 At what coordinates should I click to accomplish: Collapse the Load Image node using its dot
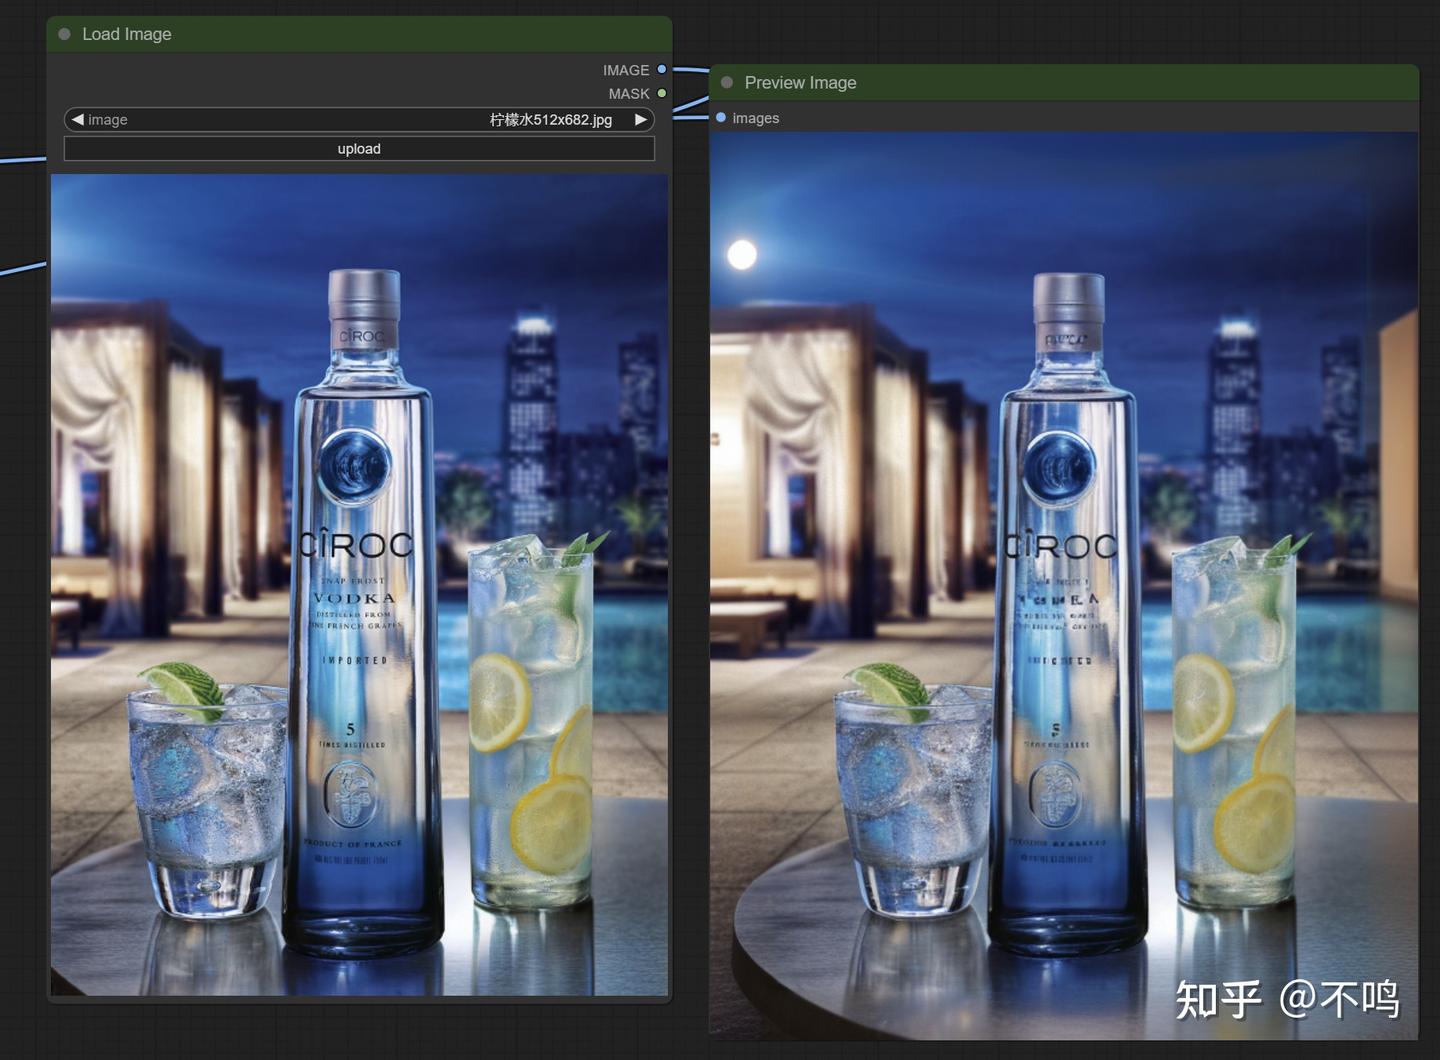click(65, 34)
